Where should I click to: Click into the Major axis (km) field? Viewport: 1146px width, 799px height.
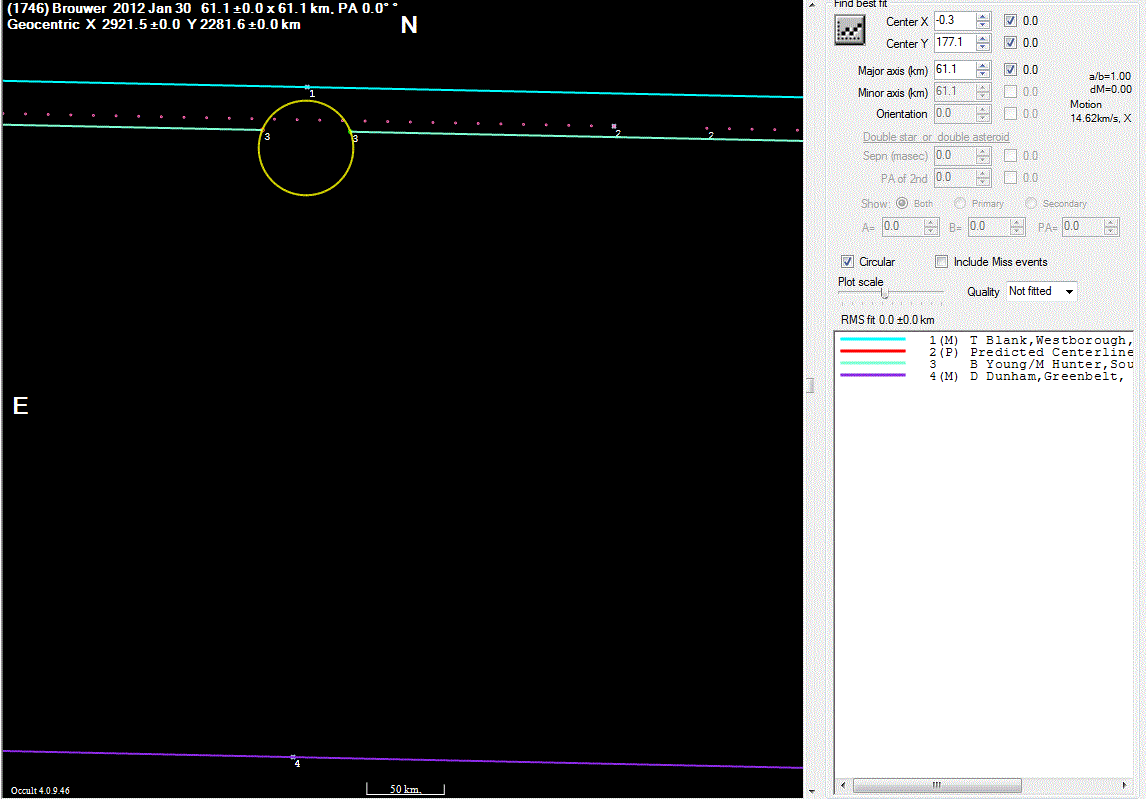953,70
